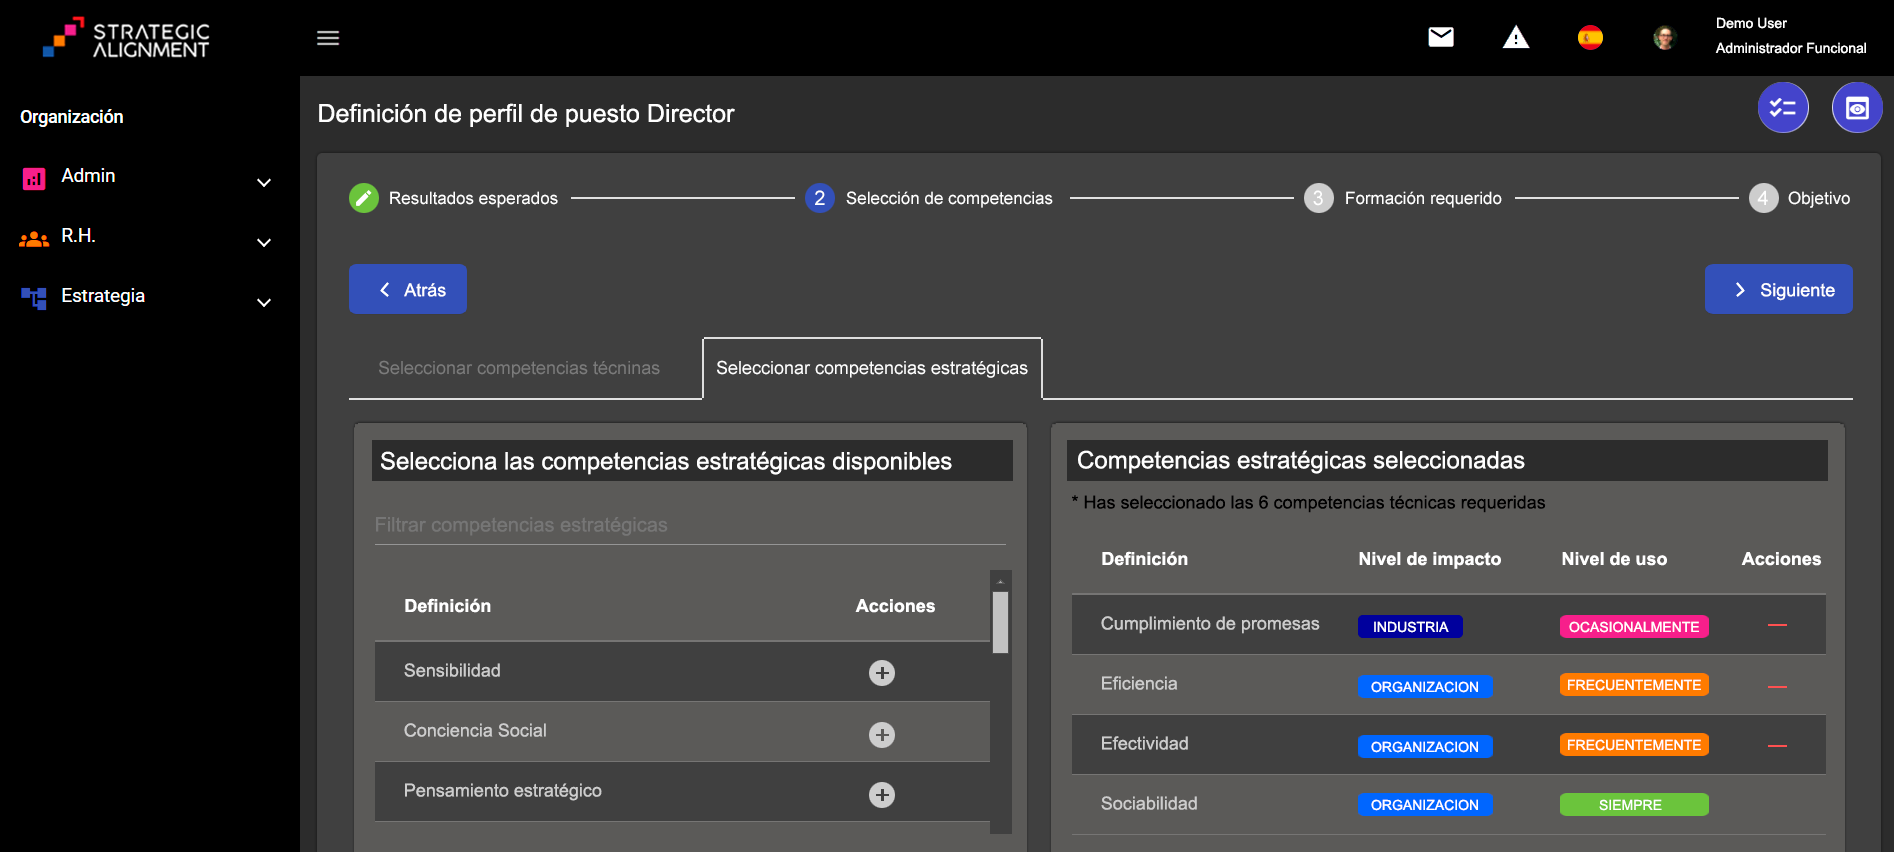Click the Demo User avatar
Screen dimensions: 1894x852
1664,38
